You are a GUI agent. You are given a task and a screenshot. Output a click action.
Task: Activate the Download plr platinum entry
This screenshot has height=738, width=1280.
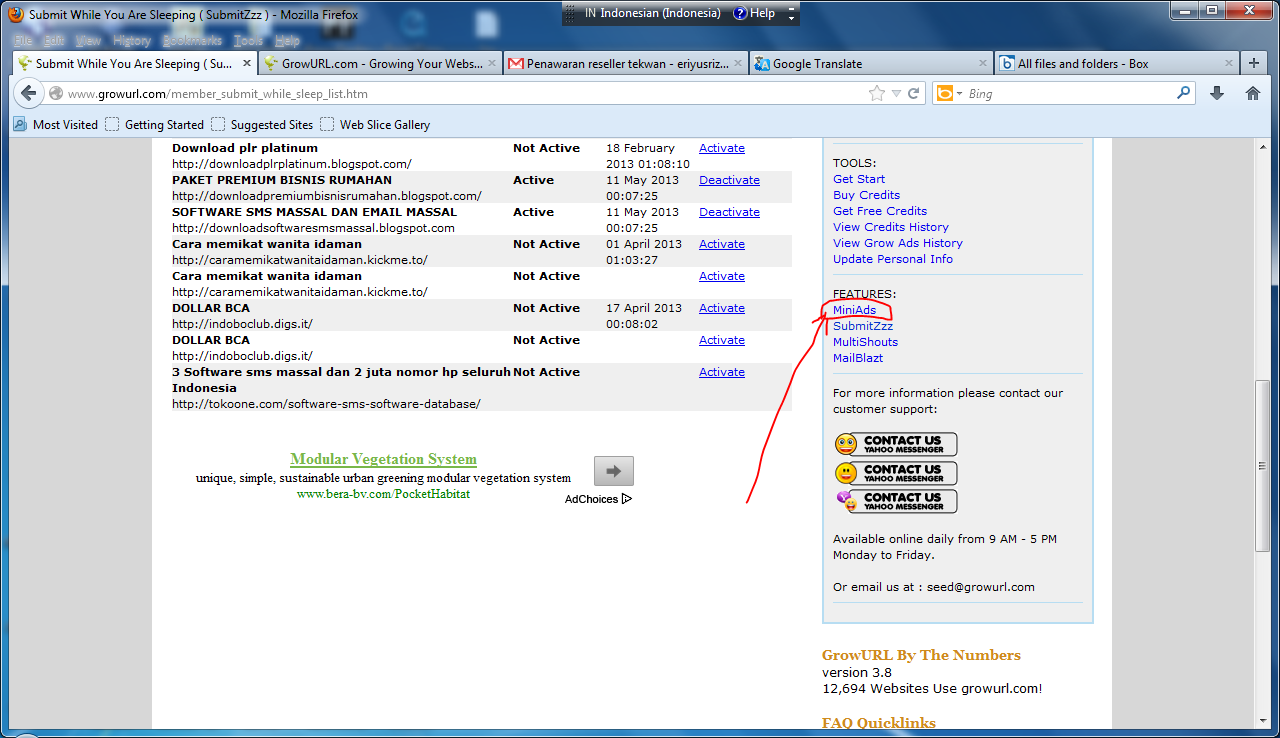[721, 148]
